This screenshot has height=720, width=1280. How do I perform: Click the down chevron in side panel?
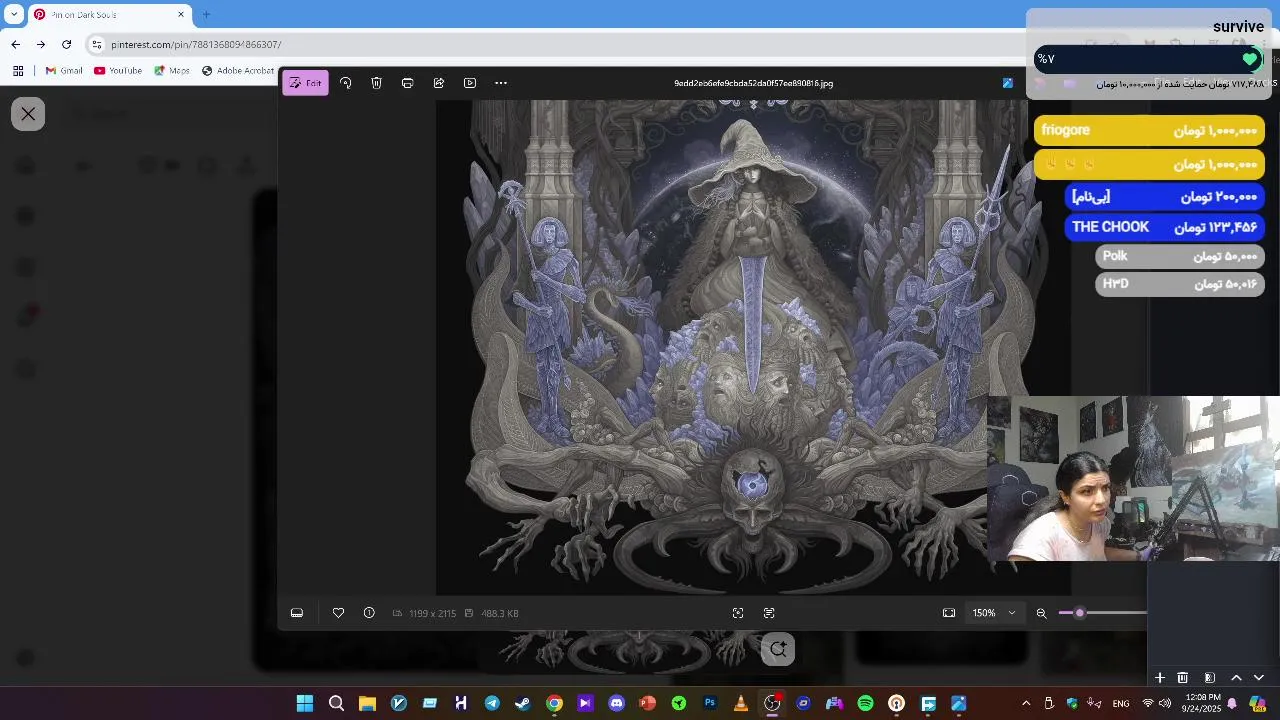click(x=1259, y=678)
